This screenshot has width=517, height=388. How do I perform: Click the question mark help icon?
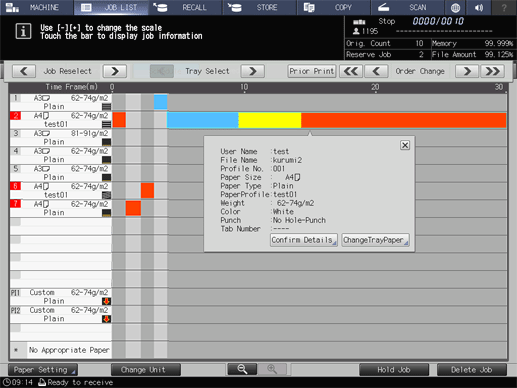pyautogui.click(x=504, y=7)
